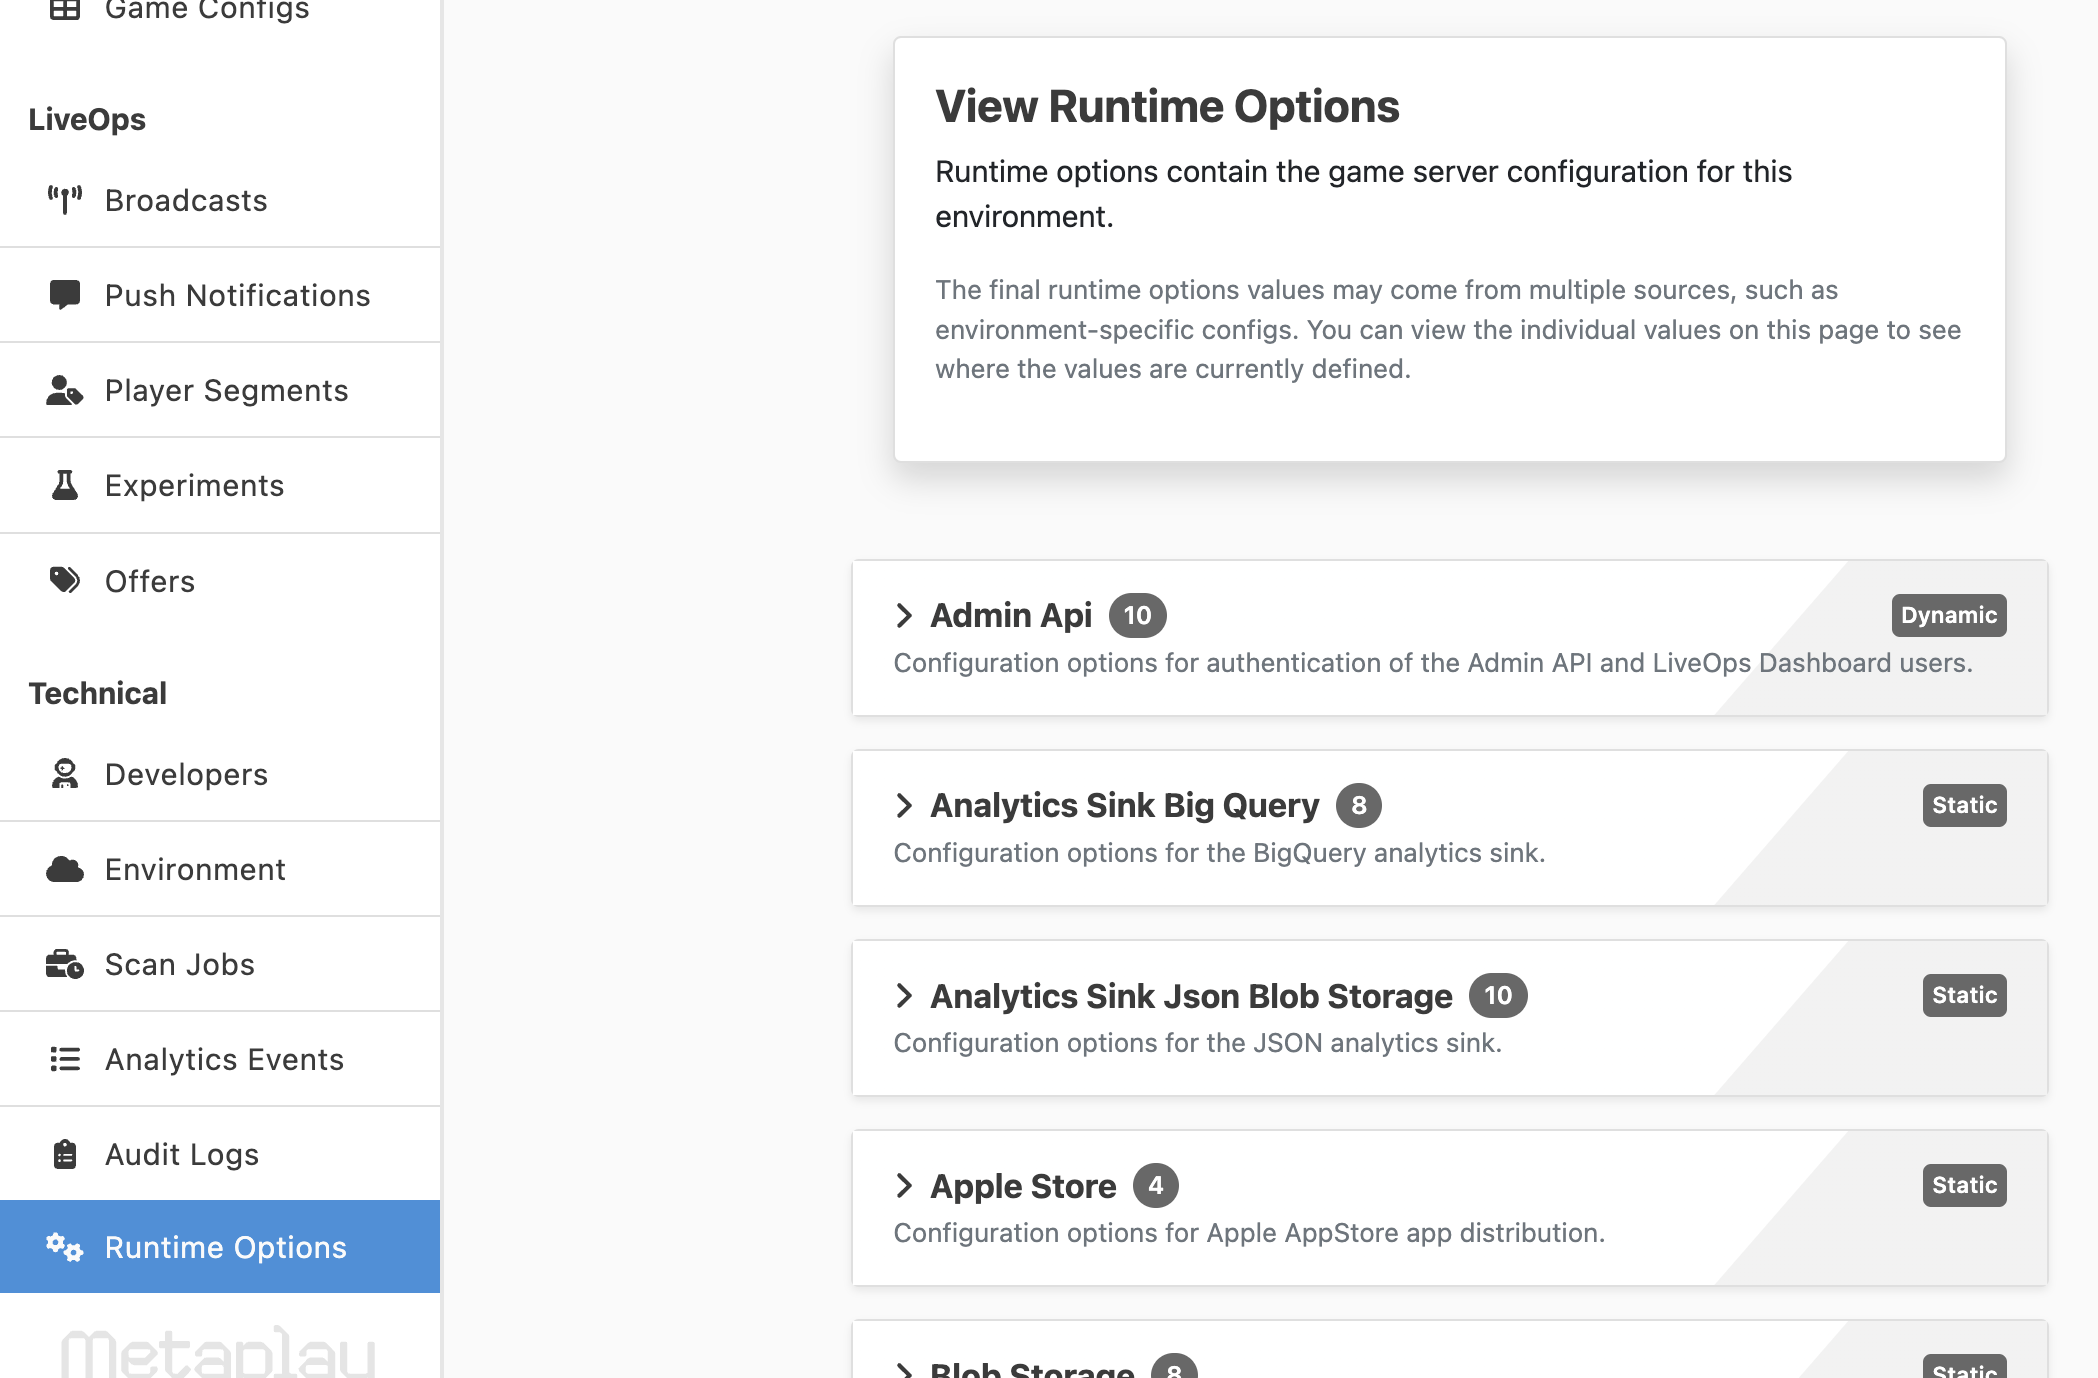Expand the Apple Store section
The width and height of the screenshot is (2098, 1378).
tap(904, 1184)
